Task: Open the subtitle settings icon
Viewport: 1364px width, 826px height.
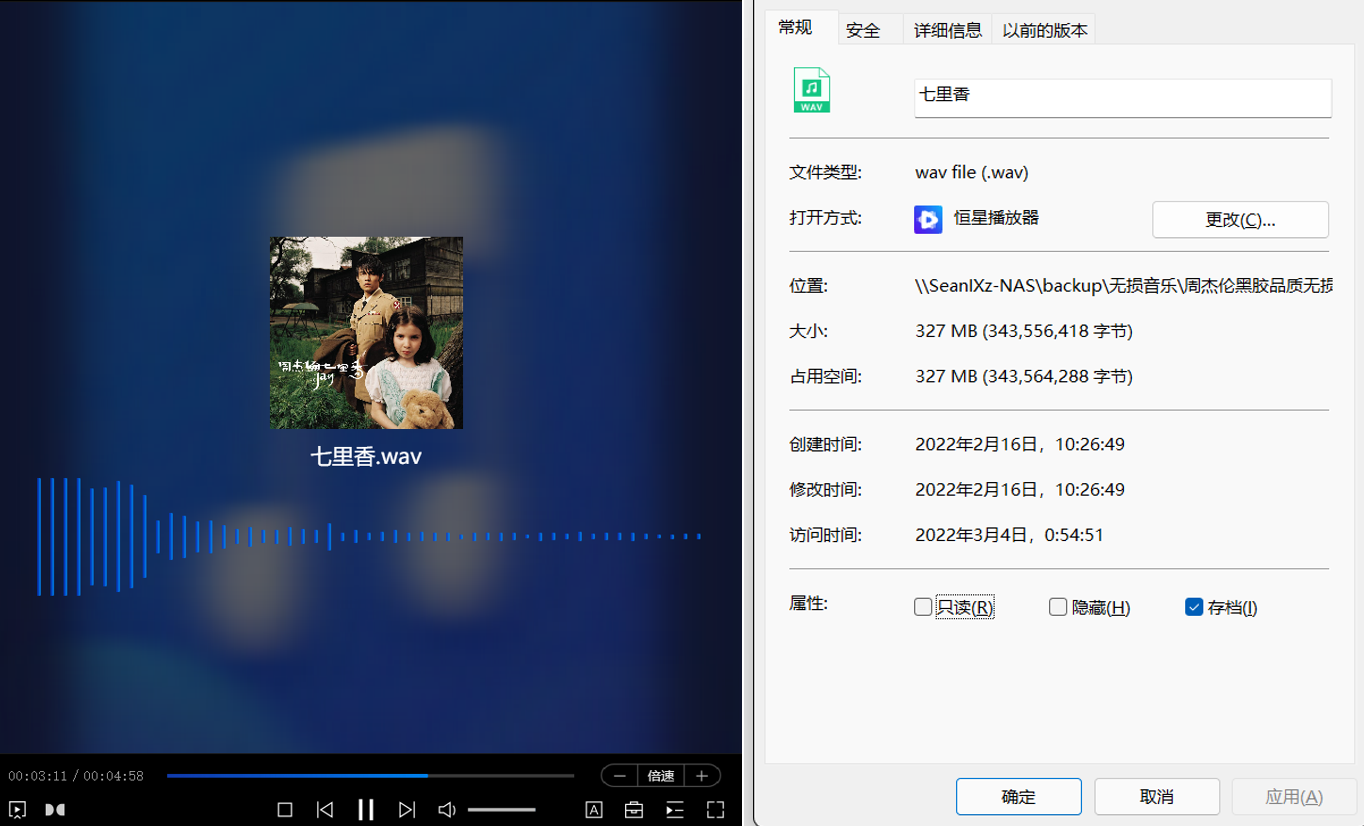Action: (x=594, y=810)
